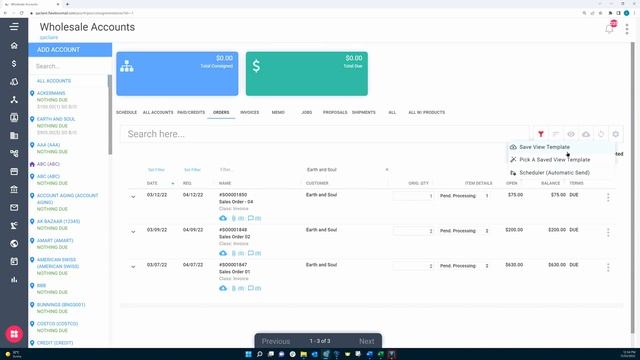
Task: Expand the 03/12/22 order row
Action: [x=133, y=197]
